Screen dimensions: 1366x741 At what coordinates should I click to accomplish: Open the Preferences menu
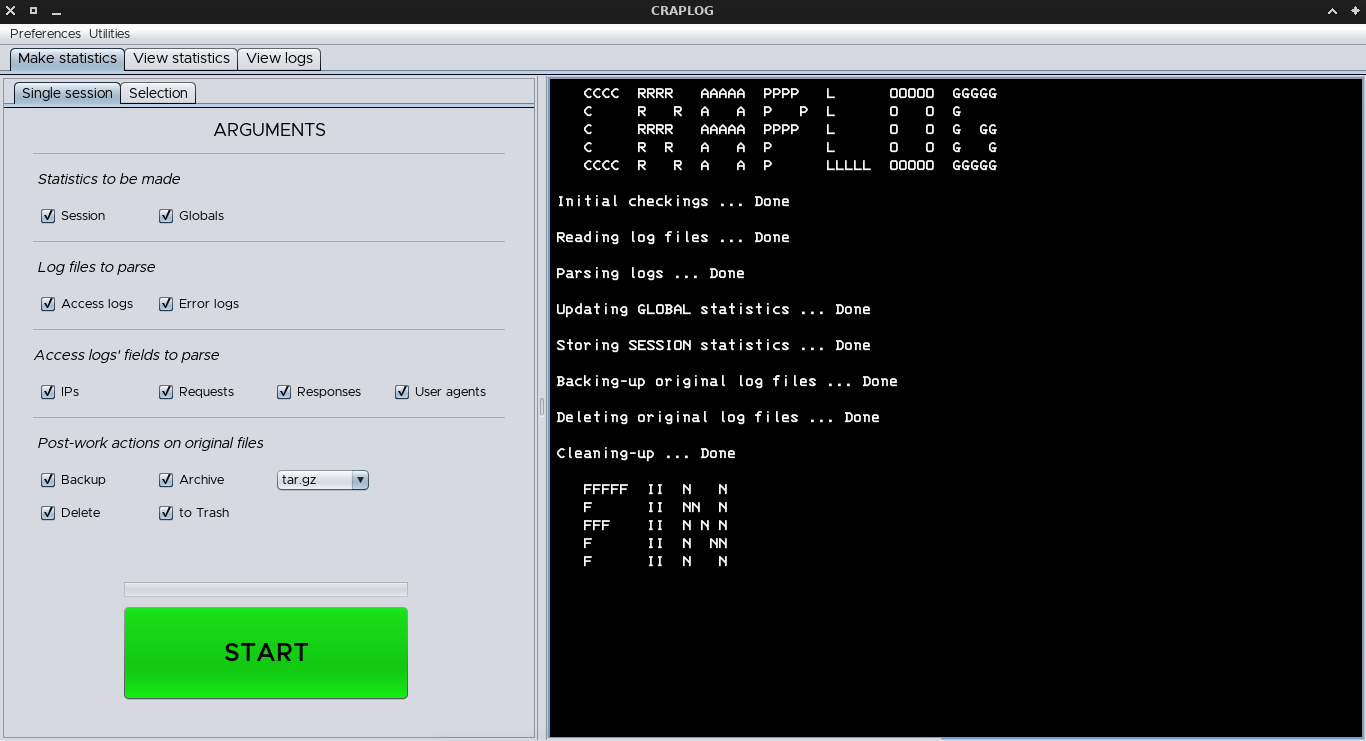click(45, 34)
